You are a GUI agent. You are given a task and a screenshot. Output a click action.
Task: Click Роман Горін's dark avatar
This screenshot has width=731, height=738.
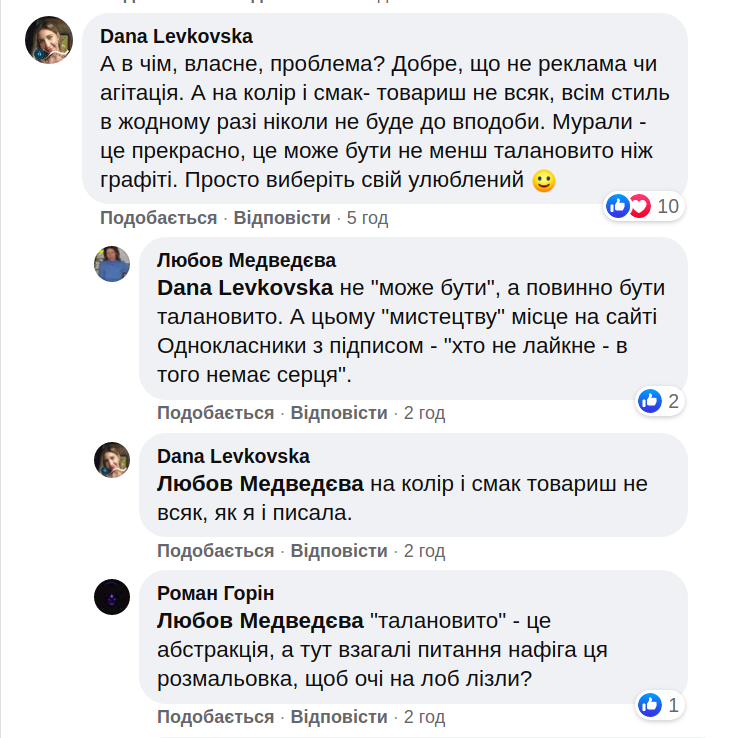(x=112, y=597)
